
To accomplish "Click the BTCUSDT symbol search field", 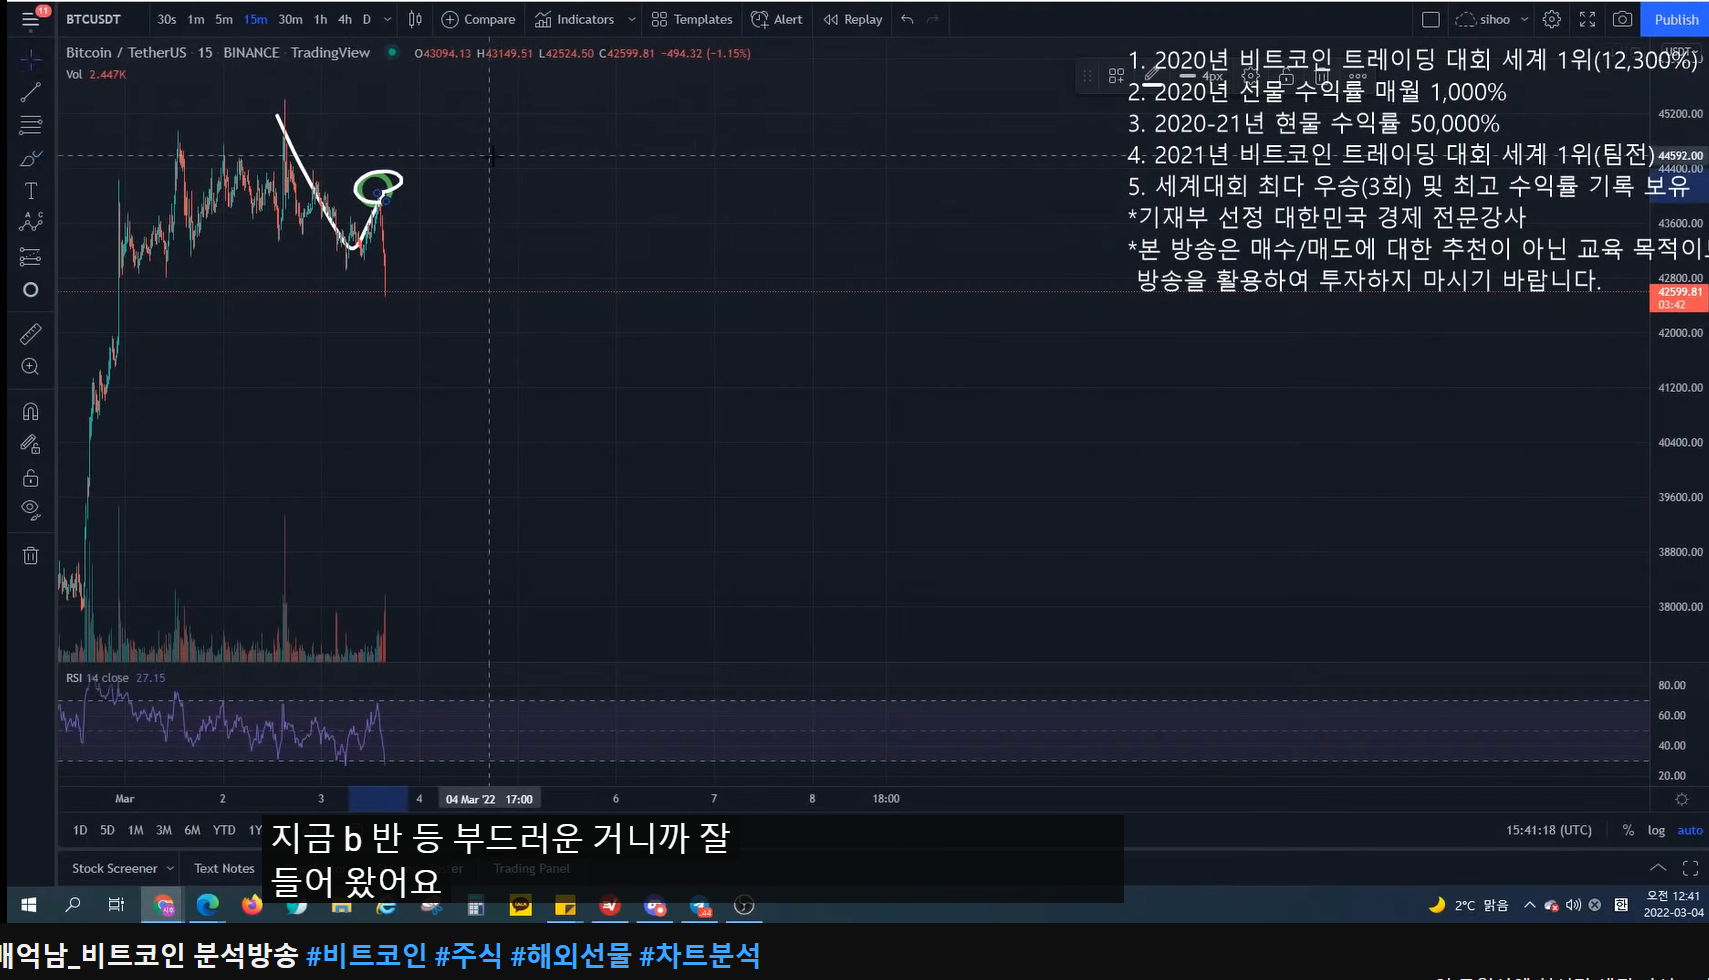I will tap(94, 19).
